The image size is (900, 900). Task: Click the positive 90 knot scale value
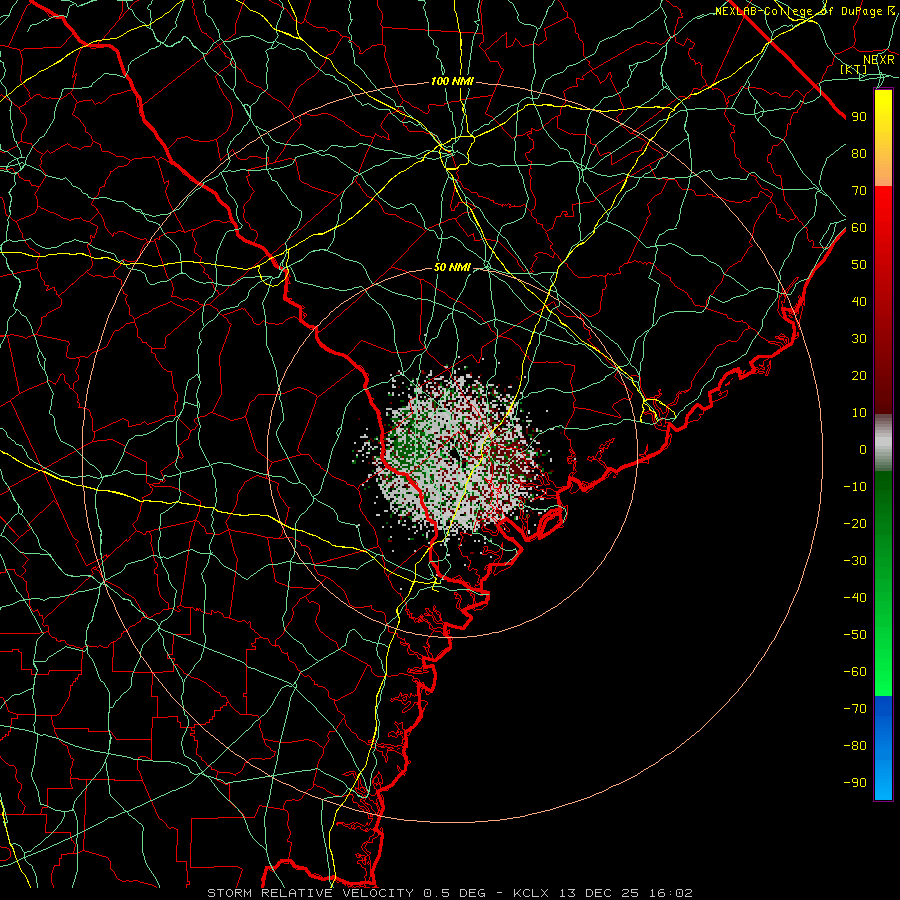tap(859, 117)
